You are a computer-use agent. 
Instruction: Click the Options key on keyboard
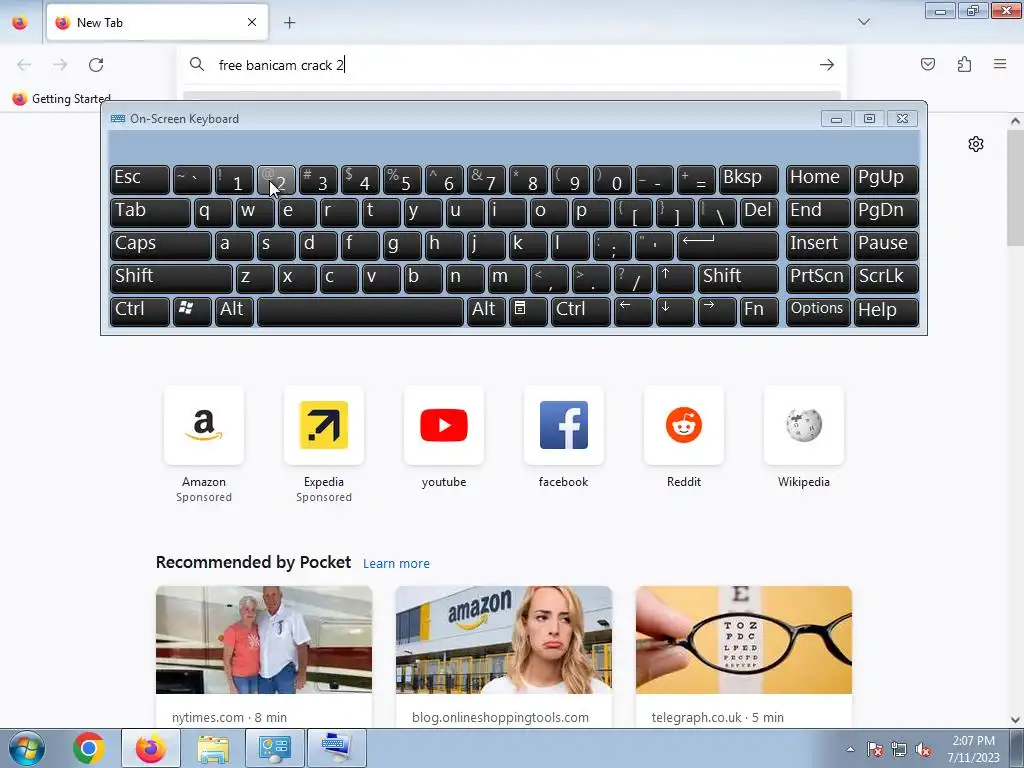click(x=818, y=311)
